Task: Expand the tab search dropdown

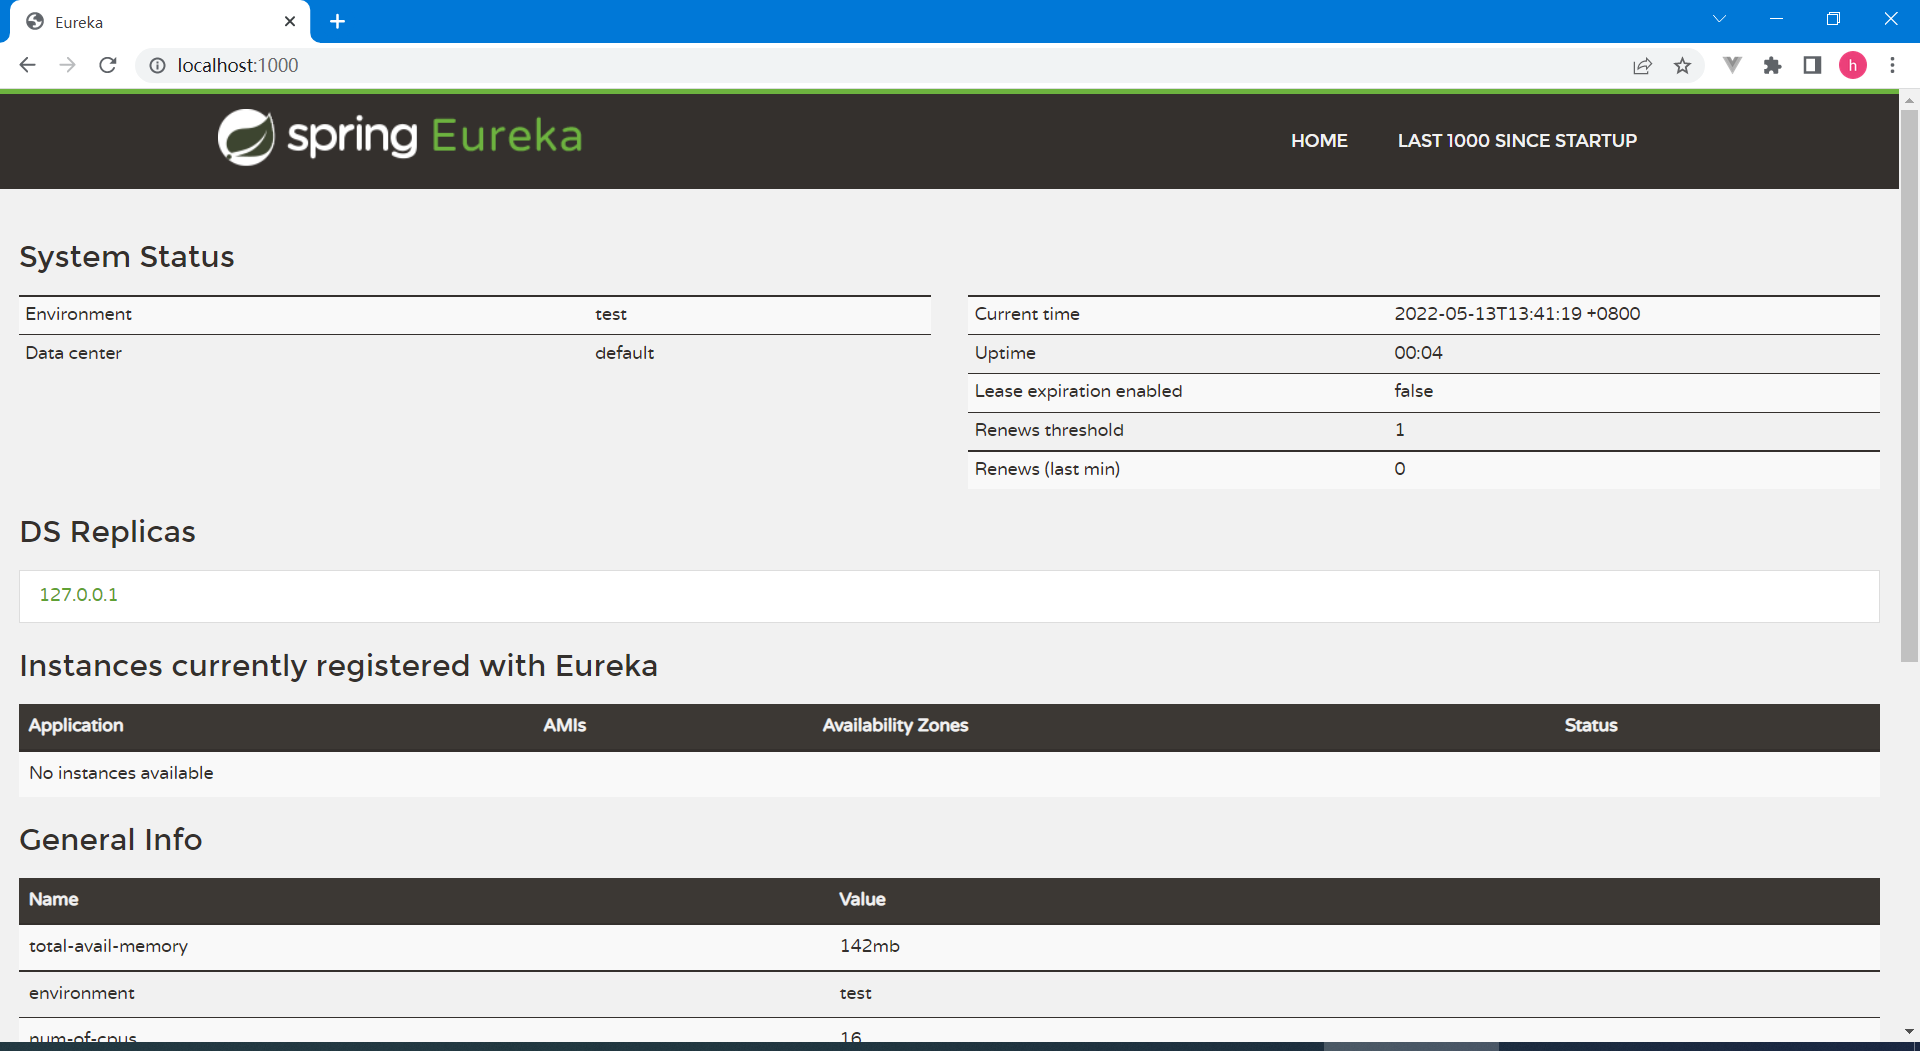Action: coord(1719,19)
